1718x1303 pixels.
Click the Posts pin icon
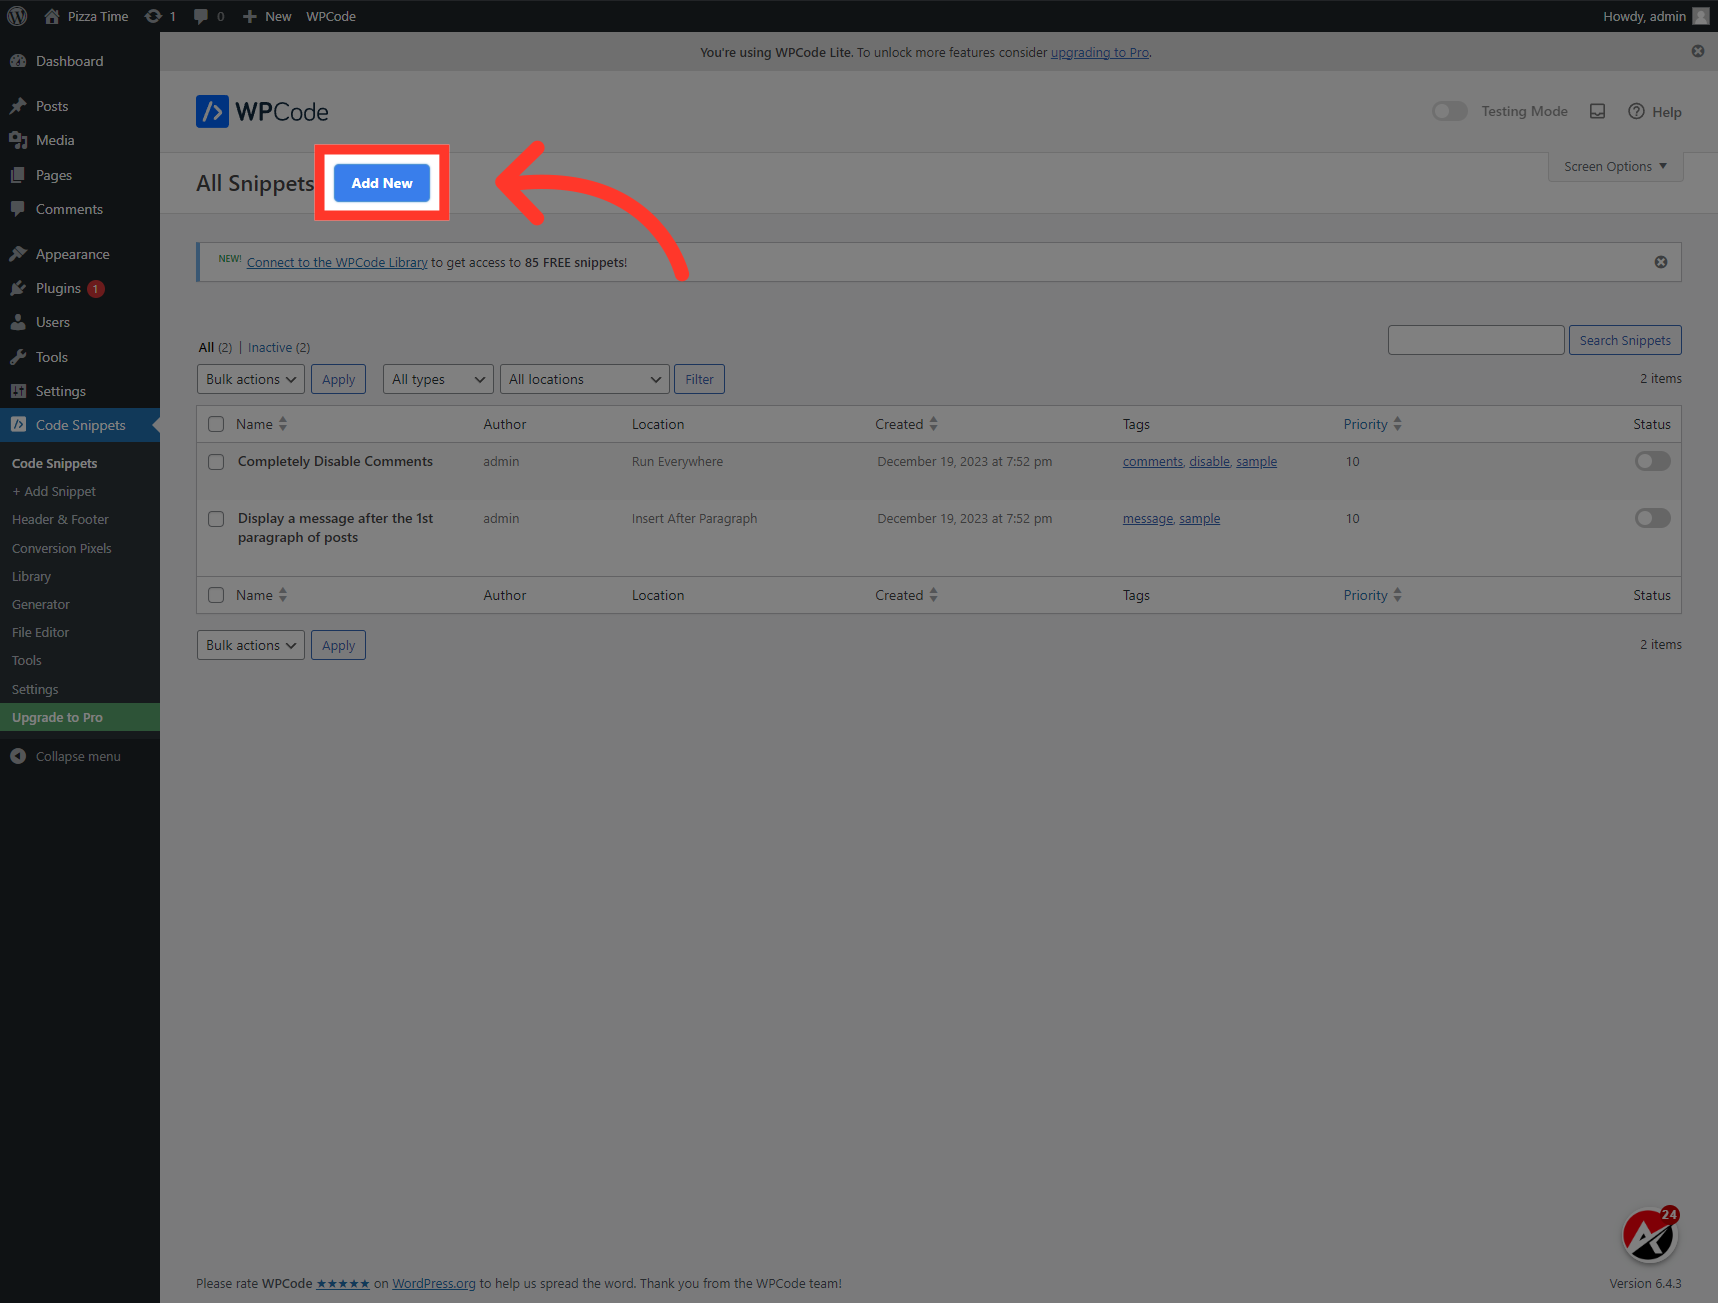coord(18,106)
